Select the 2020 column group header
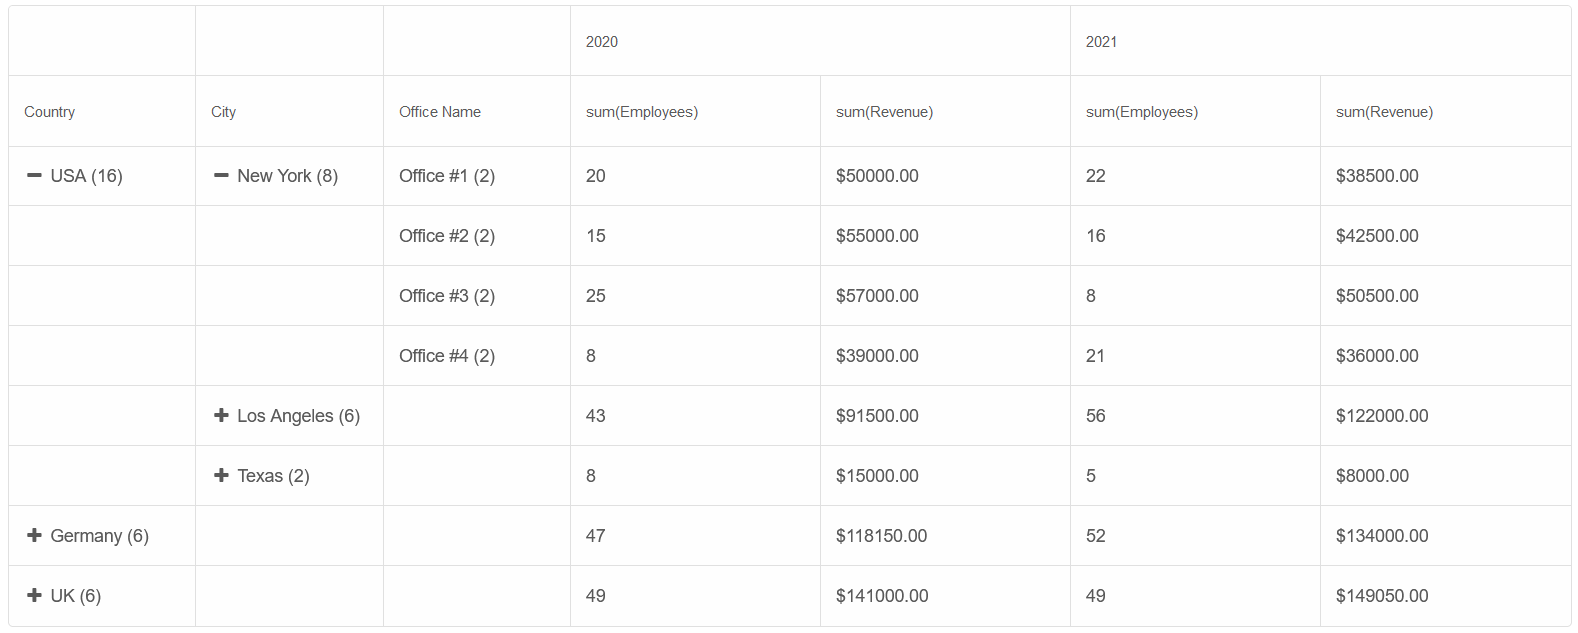Screen dimensions: 1578x633 pos(820,41)
